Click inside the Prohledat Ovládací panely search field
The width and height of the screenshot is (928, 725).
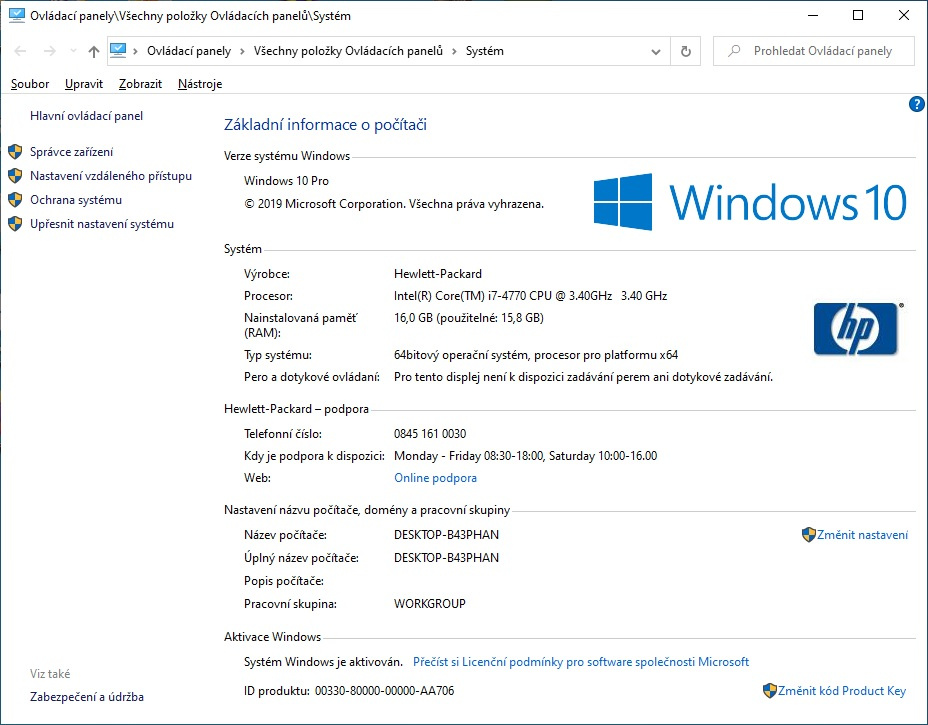pyautogui.click(x=820, y=50)
